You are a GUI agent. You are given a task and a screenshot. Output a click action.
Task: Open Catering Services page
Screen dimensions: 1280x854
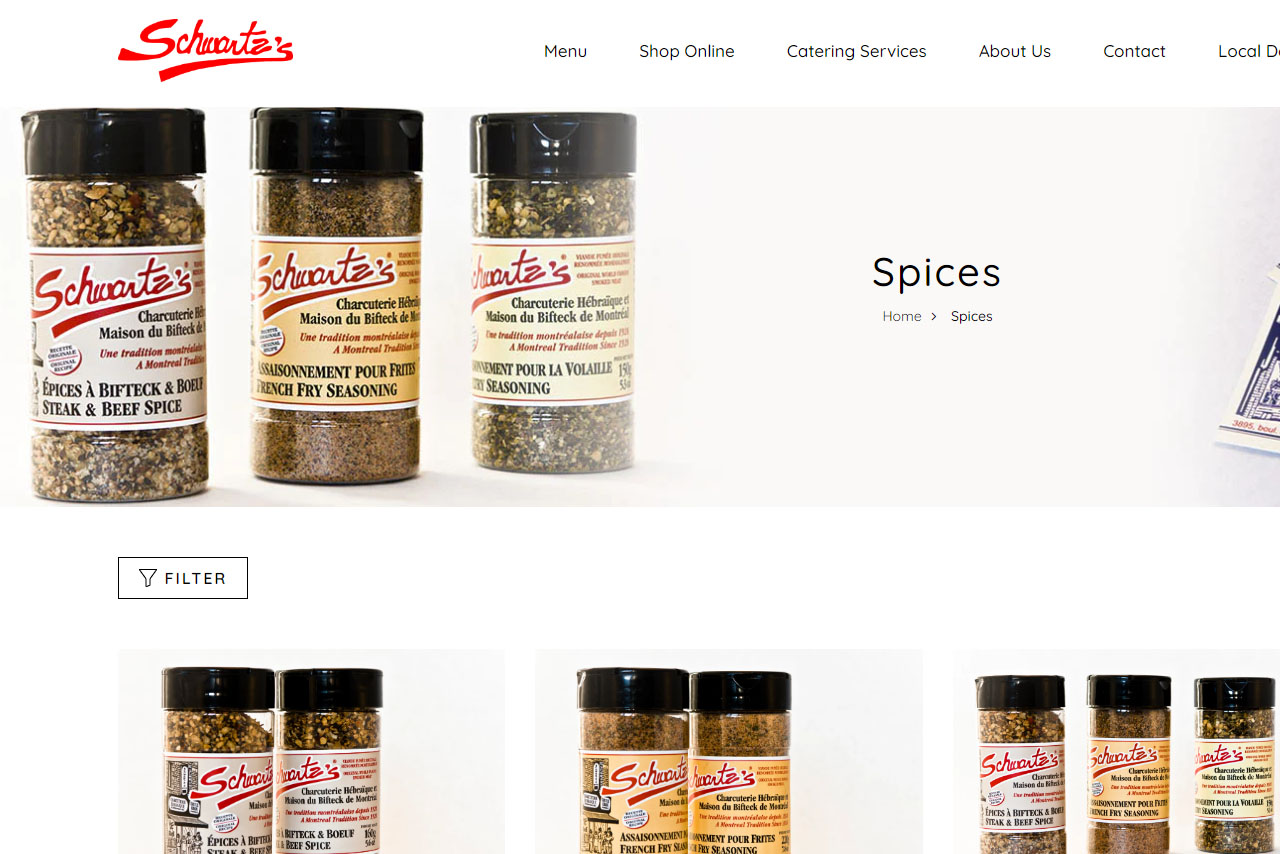tap(857, 51)
